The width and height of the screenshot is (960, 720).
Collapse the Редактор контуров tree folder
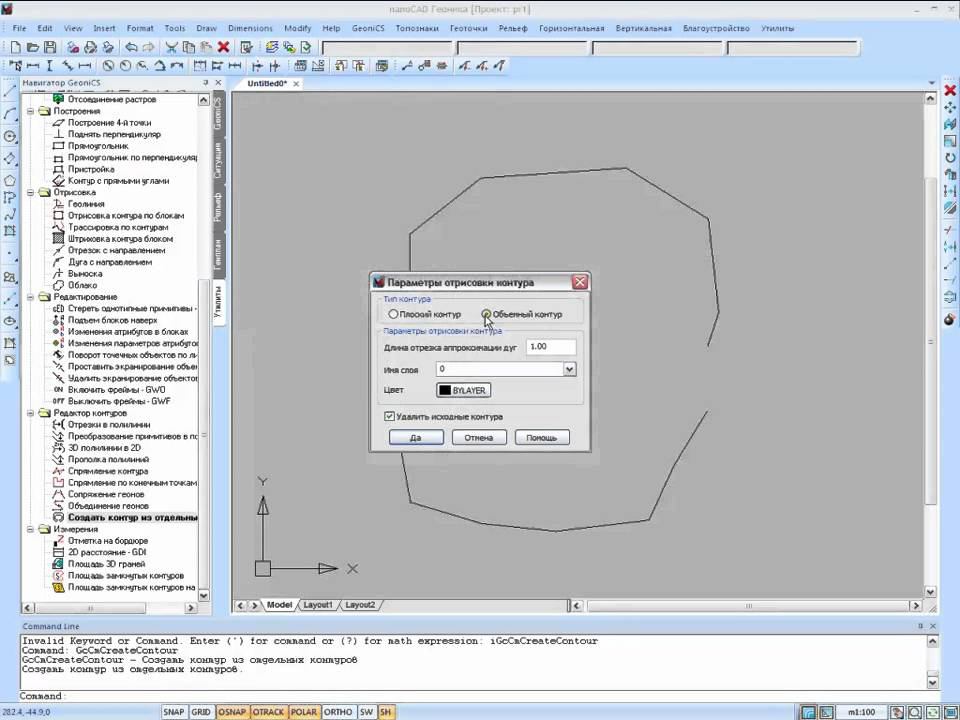tap(31, 413)
